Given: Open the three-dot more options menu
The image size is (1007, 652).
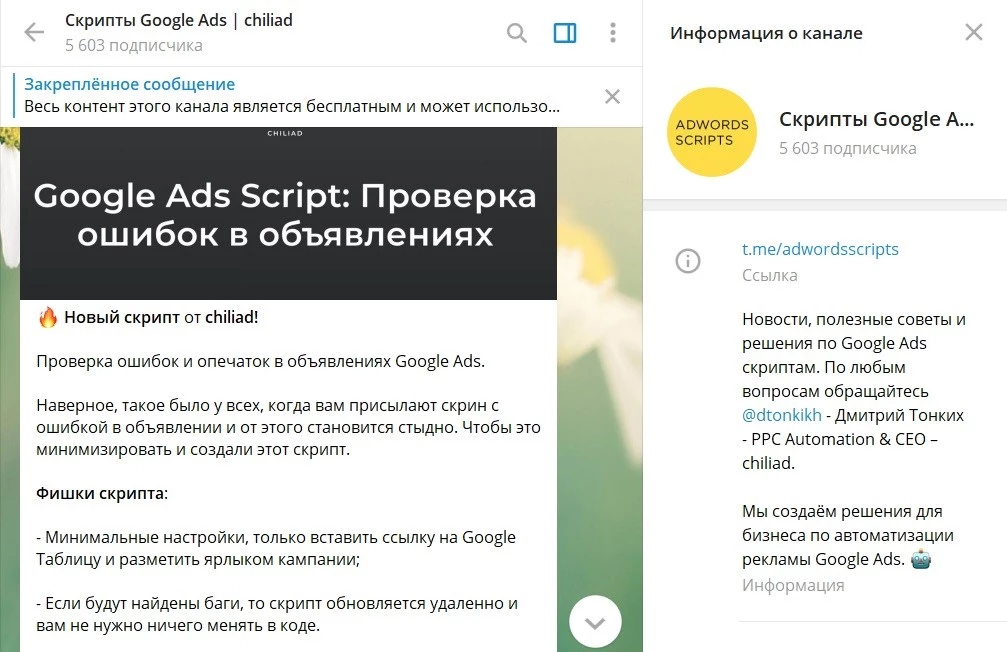Looking at the screenshot, I should pyautogui.click(x=613, y=33).
